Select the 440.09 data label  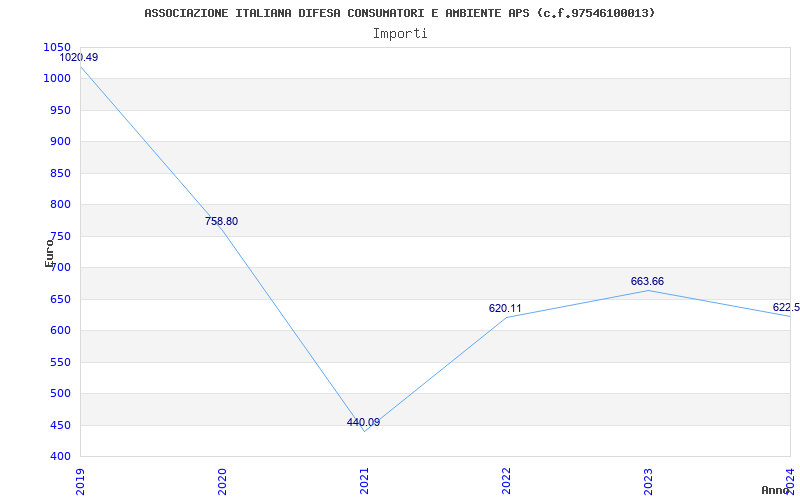(363, 422)
